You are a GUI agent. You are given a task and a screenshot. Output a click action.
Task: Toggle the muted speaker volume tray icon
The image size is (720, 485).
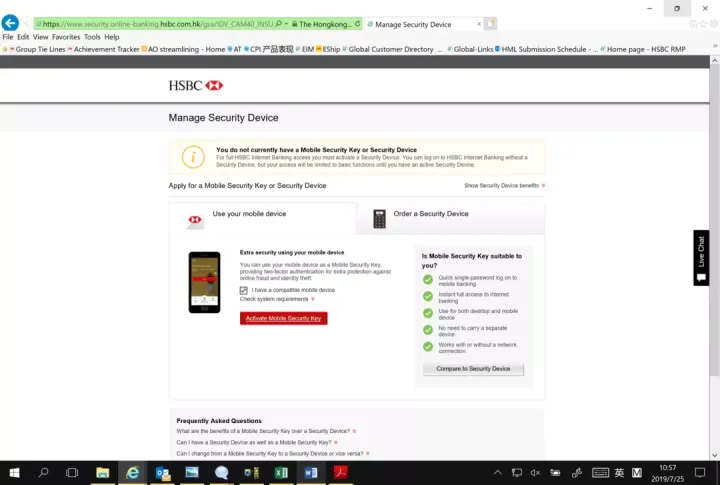point(535,473)
